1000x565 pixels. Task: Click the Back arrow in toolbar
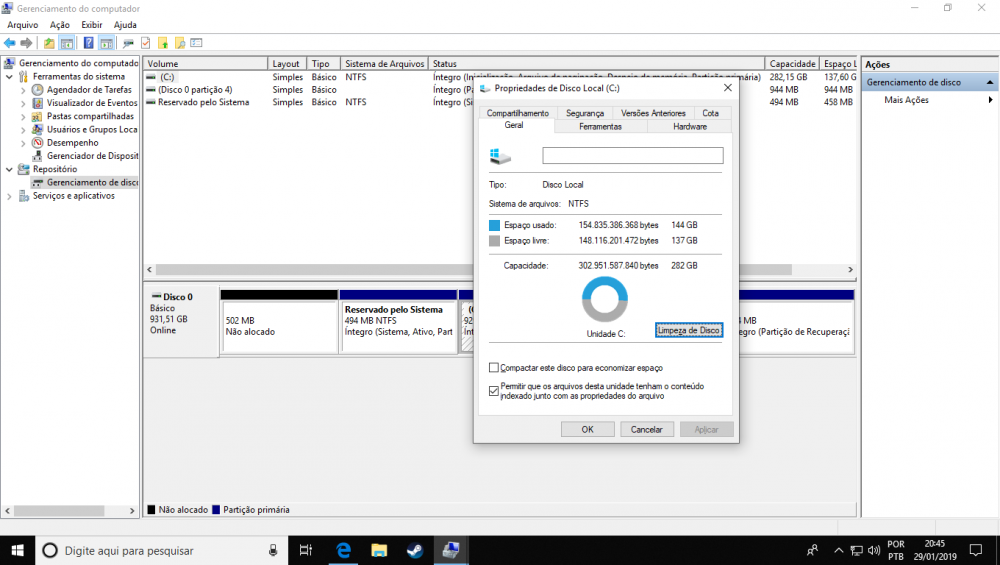pyautogui.click(x=10, y=43)
